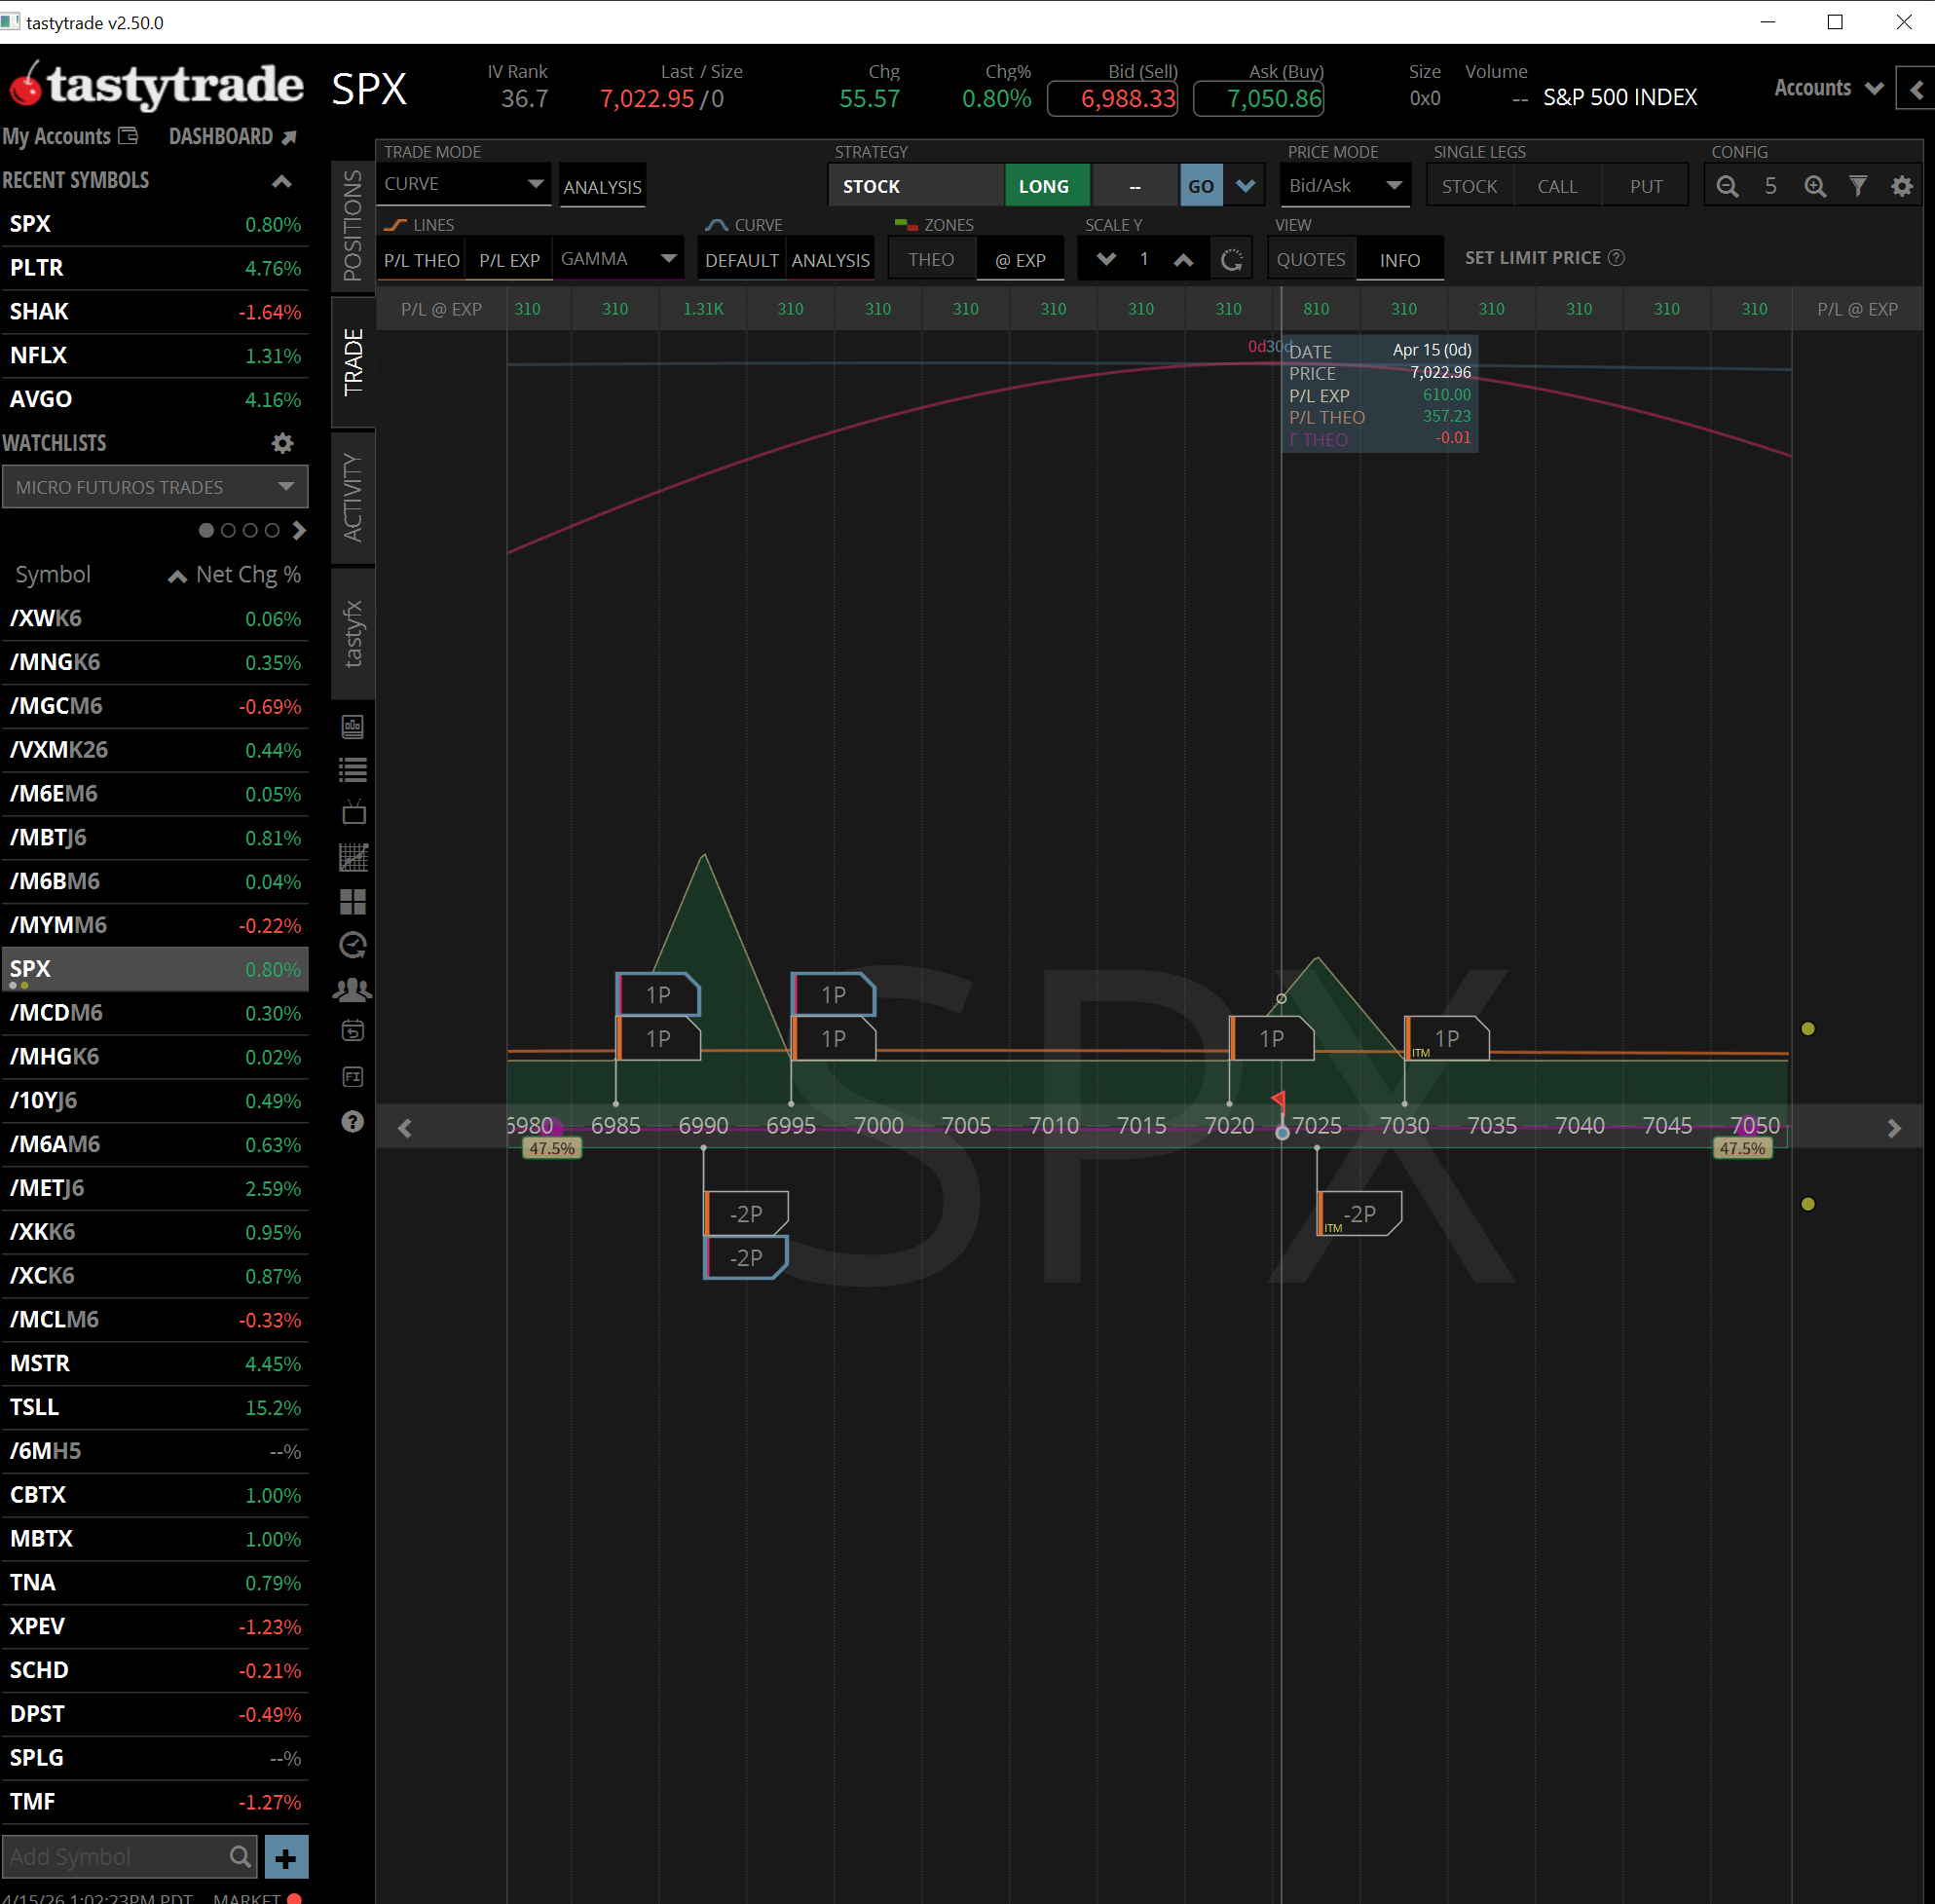Open the Trade Mode CURVE dropdown

tap(464, 184)
